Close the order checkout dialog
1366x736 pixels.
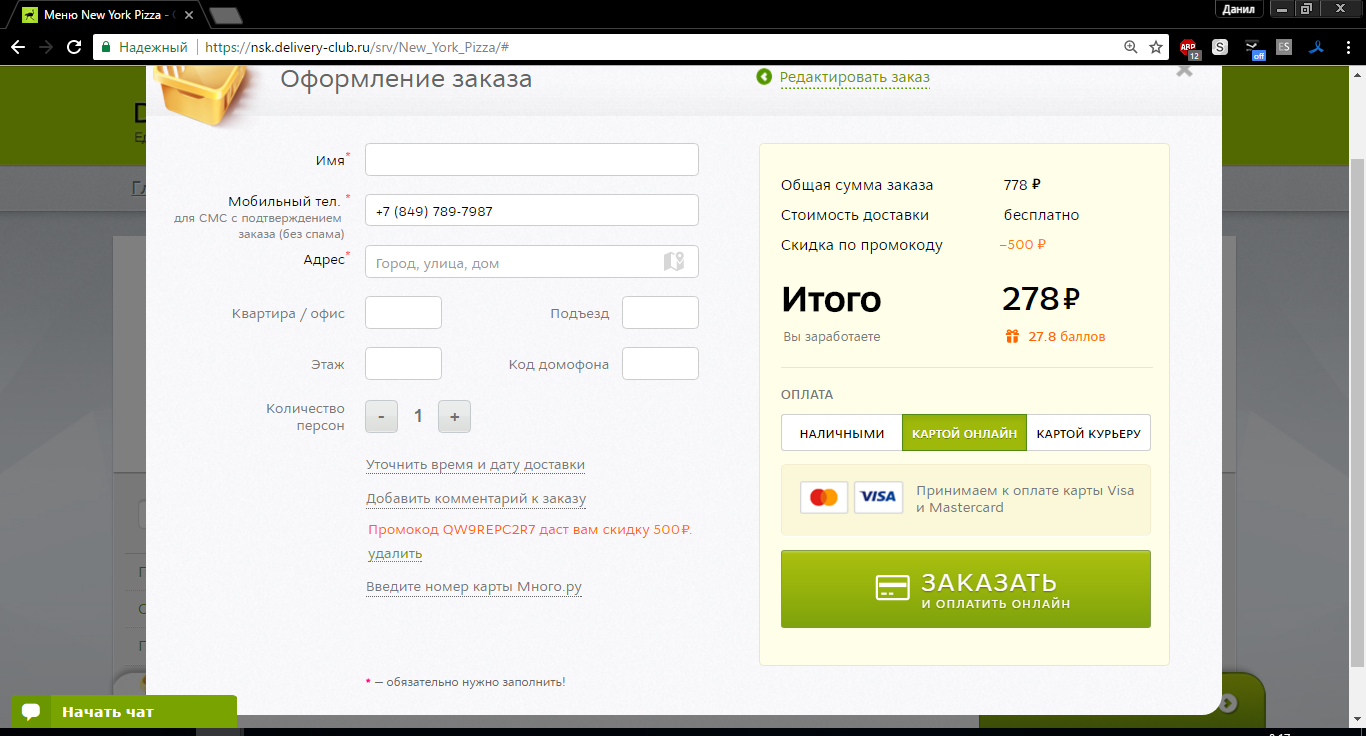click(x=1184, y=70)
